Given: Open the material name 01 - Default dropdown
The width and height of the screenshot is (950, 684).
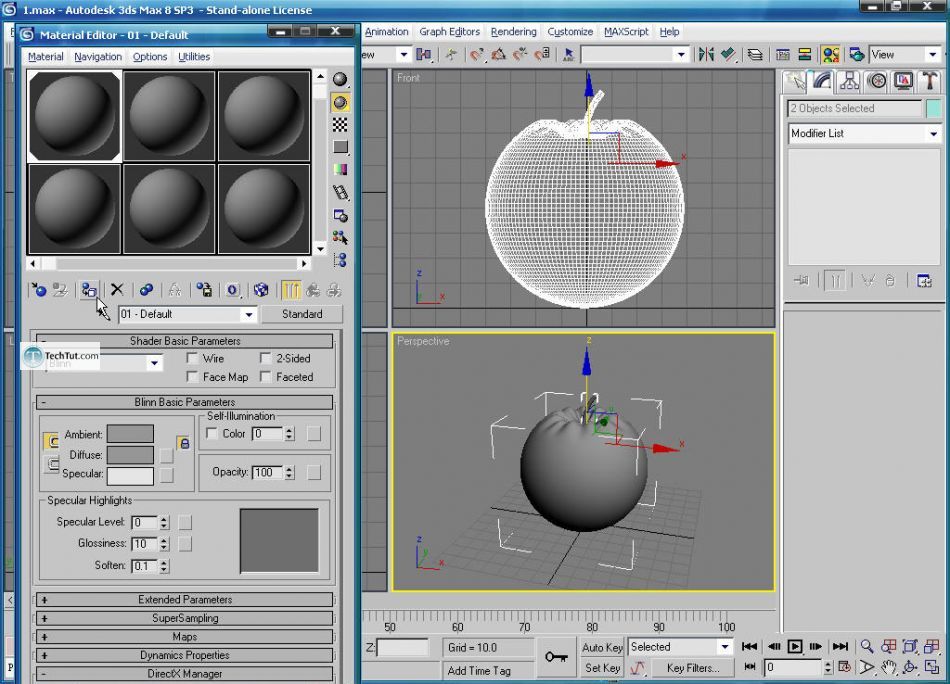Looking at the screenshot, I should point(248,314).
